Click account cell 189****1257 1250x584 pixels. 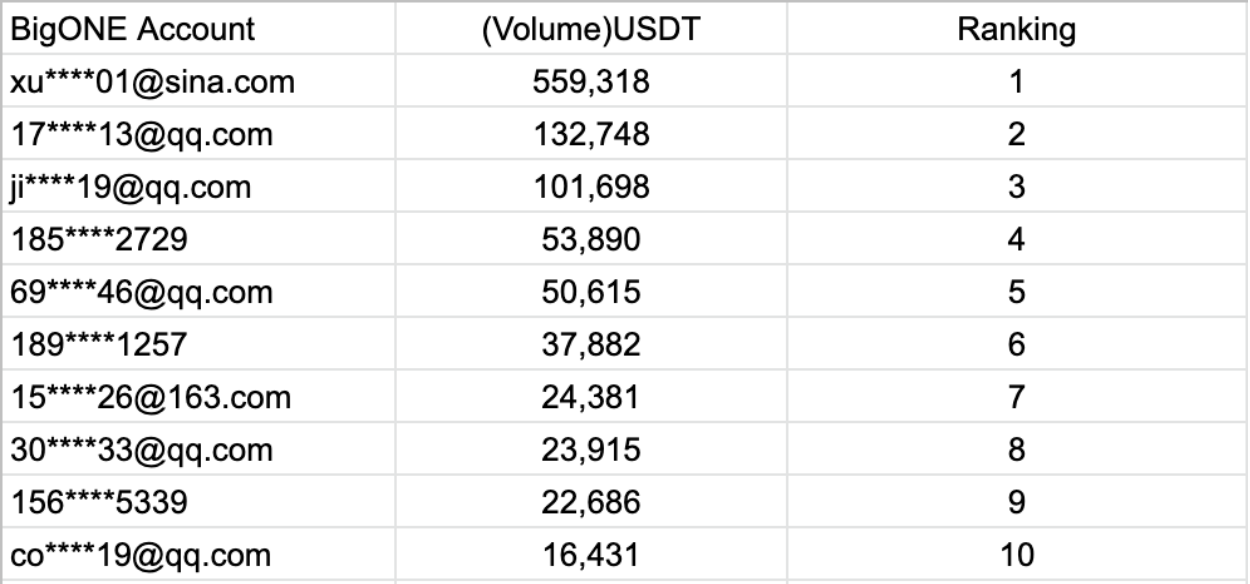point(98,345)
